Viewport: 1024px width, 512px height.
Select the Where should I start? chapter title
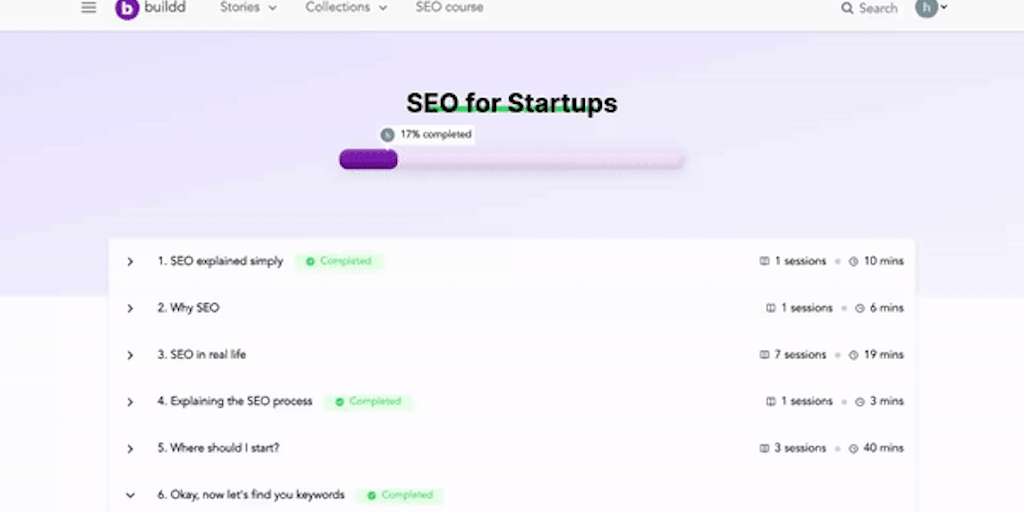218,448
